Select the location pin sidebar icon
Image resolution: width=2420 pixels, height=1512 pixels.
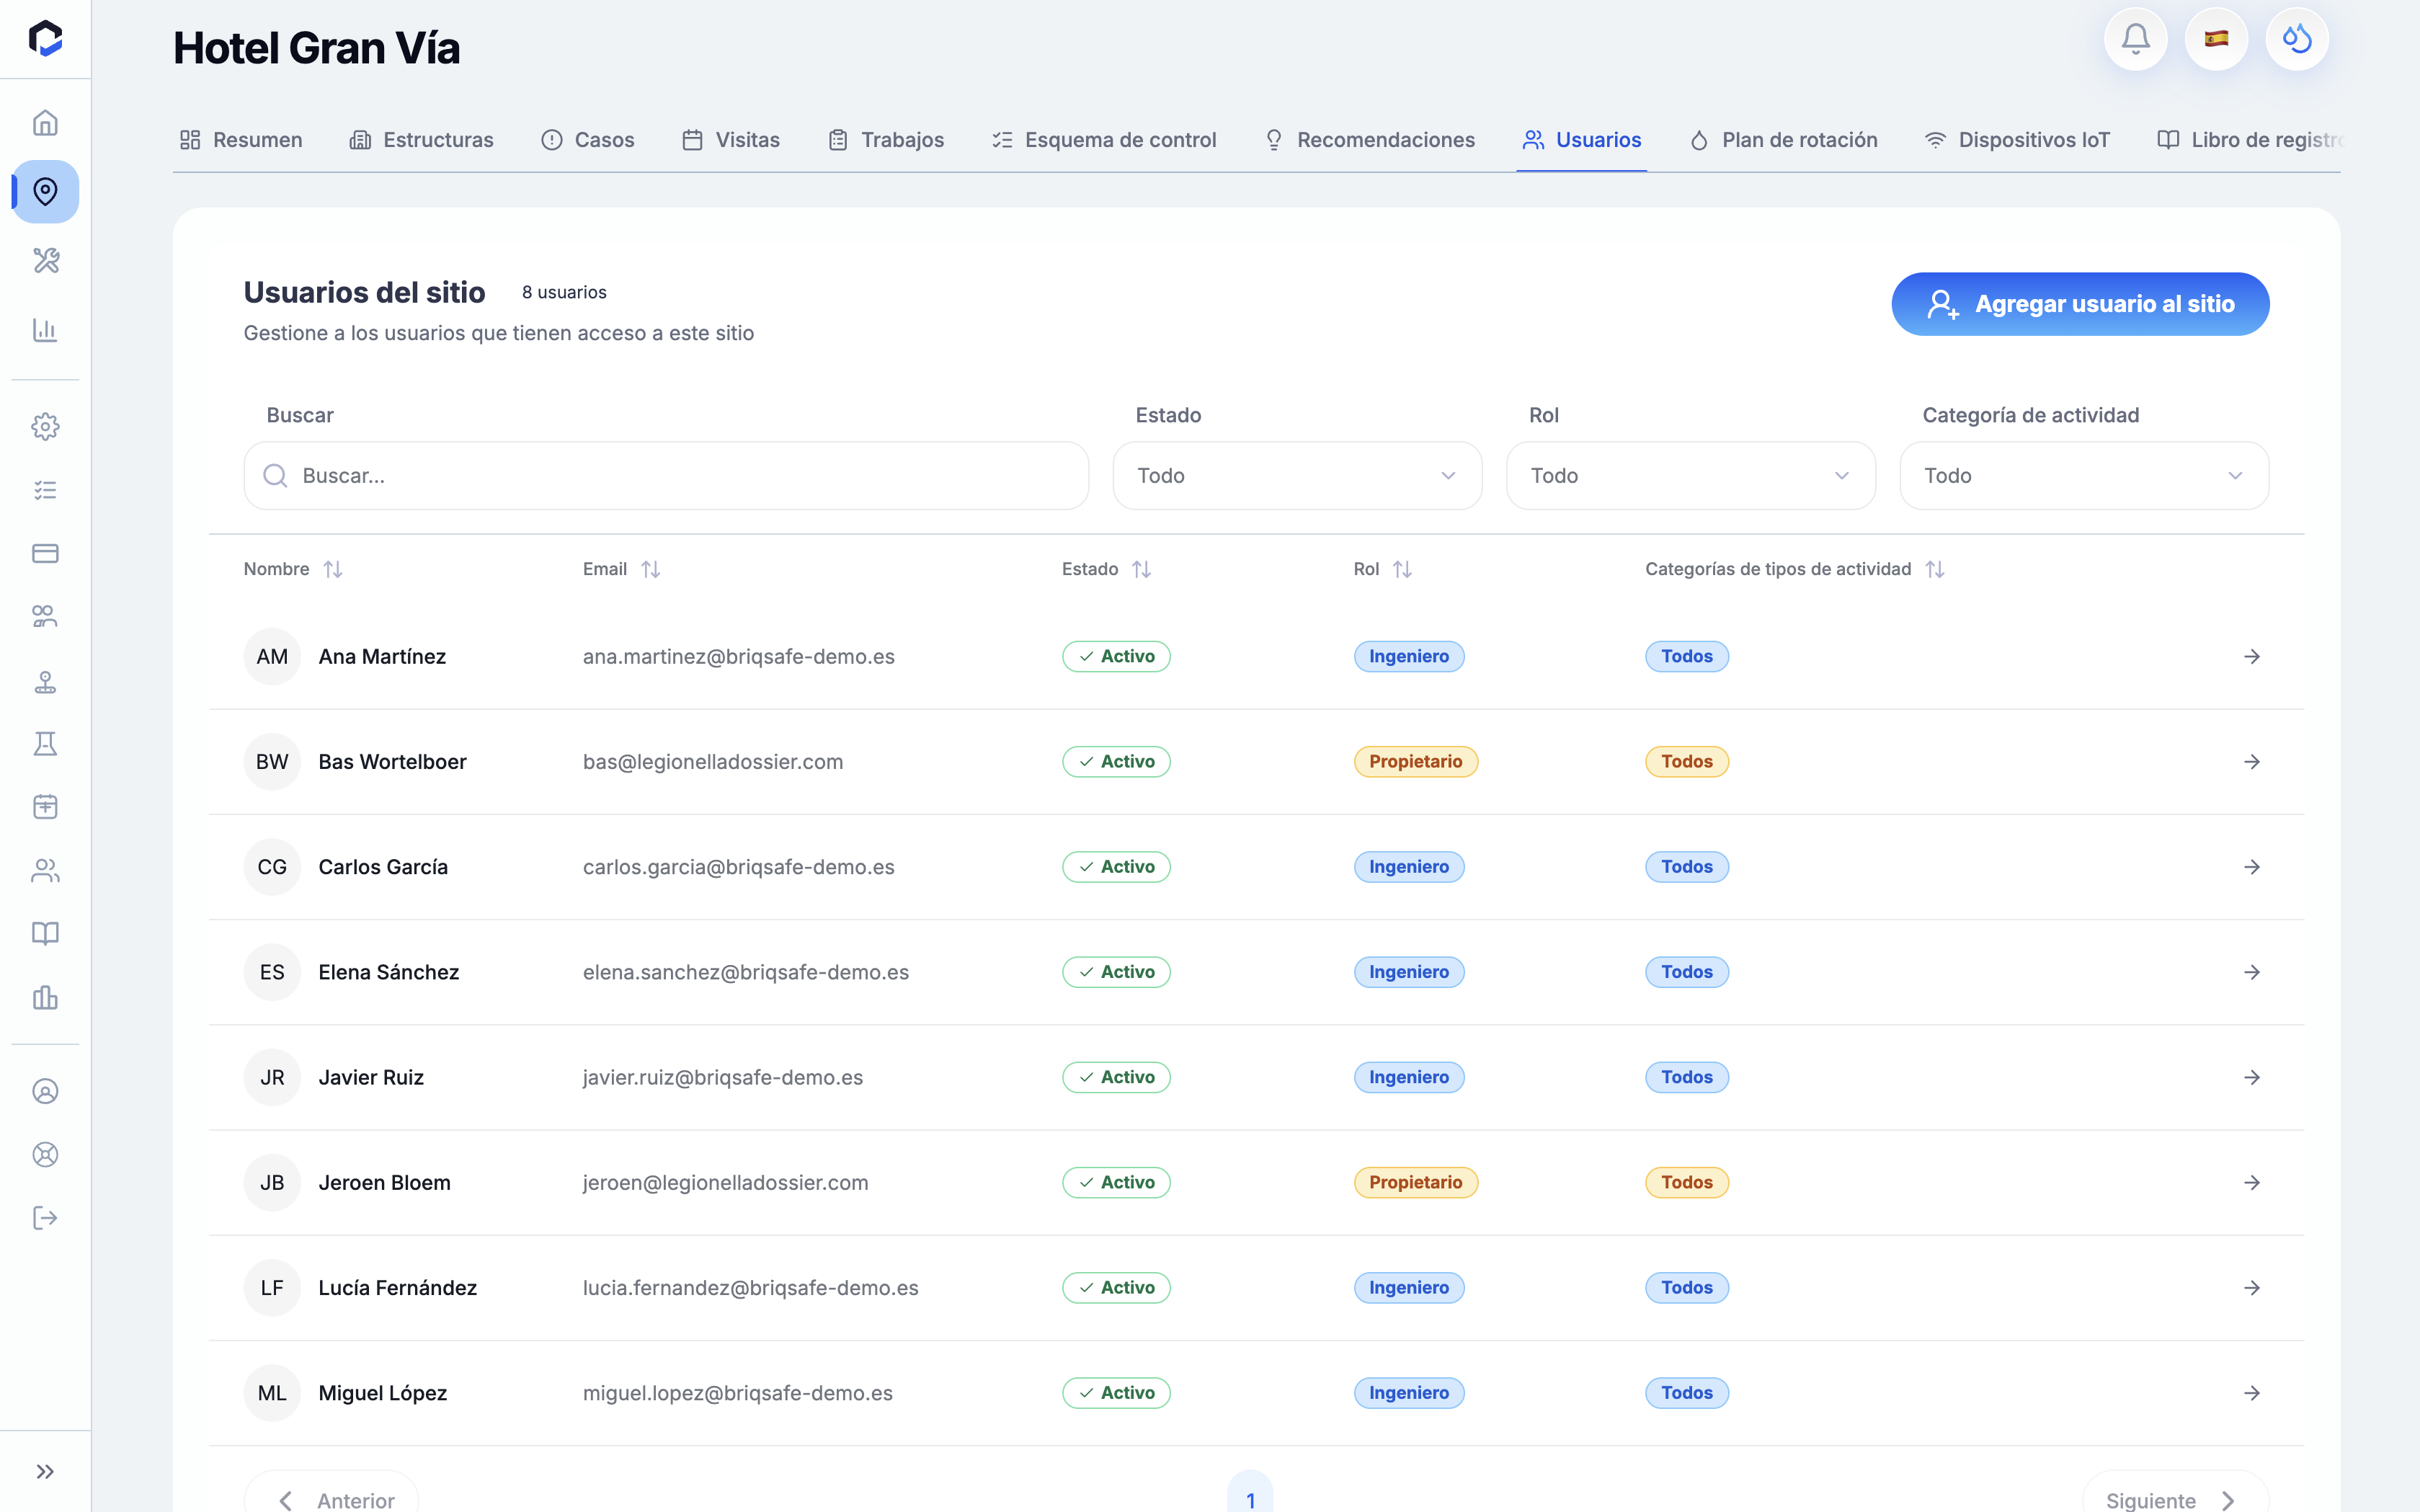pyautogui.click(x=45, y=191)
